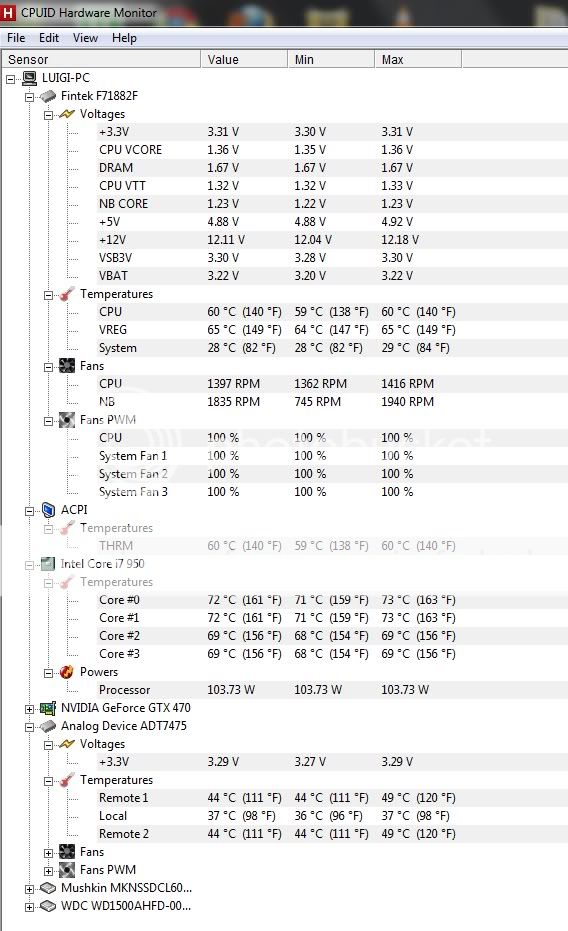
Task: Click the ACPI shield icon
Action: 48,510
